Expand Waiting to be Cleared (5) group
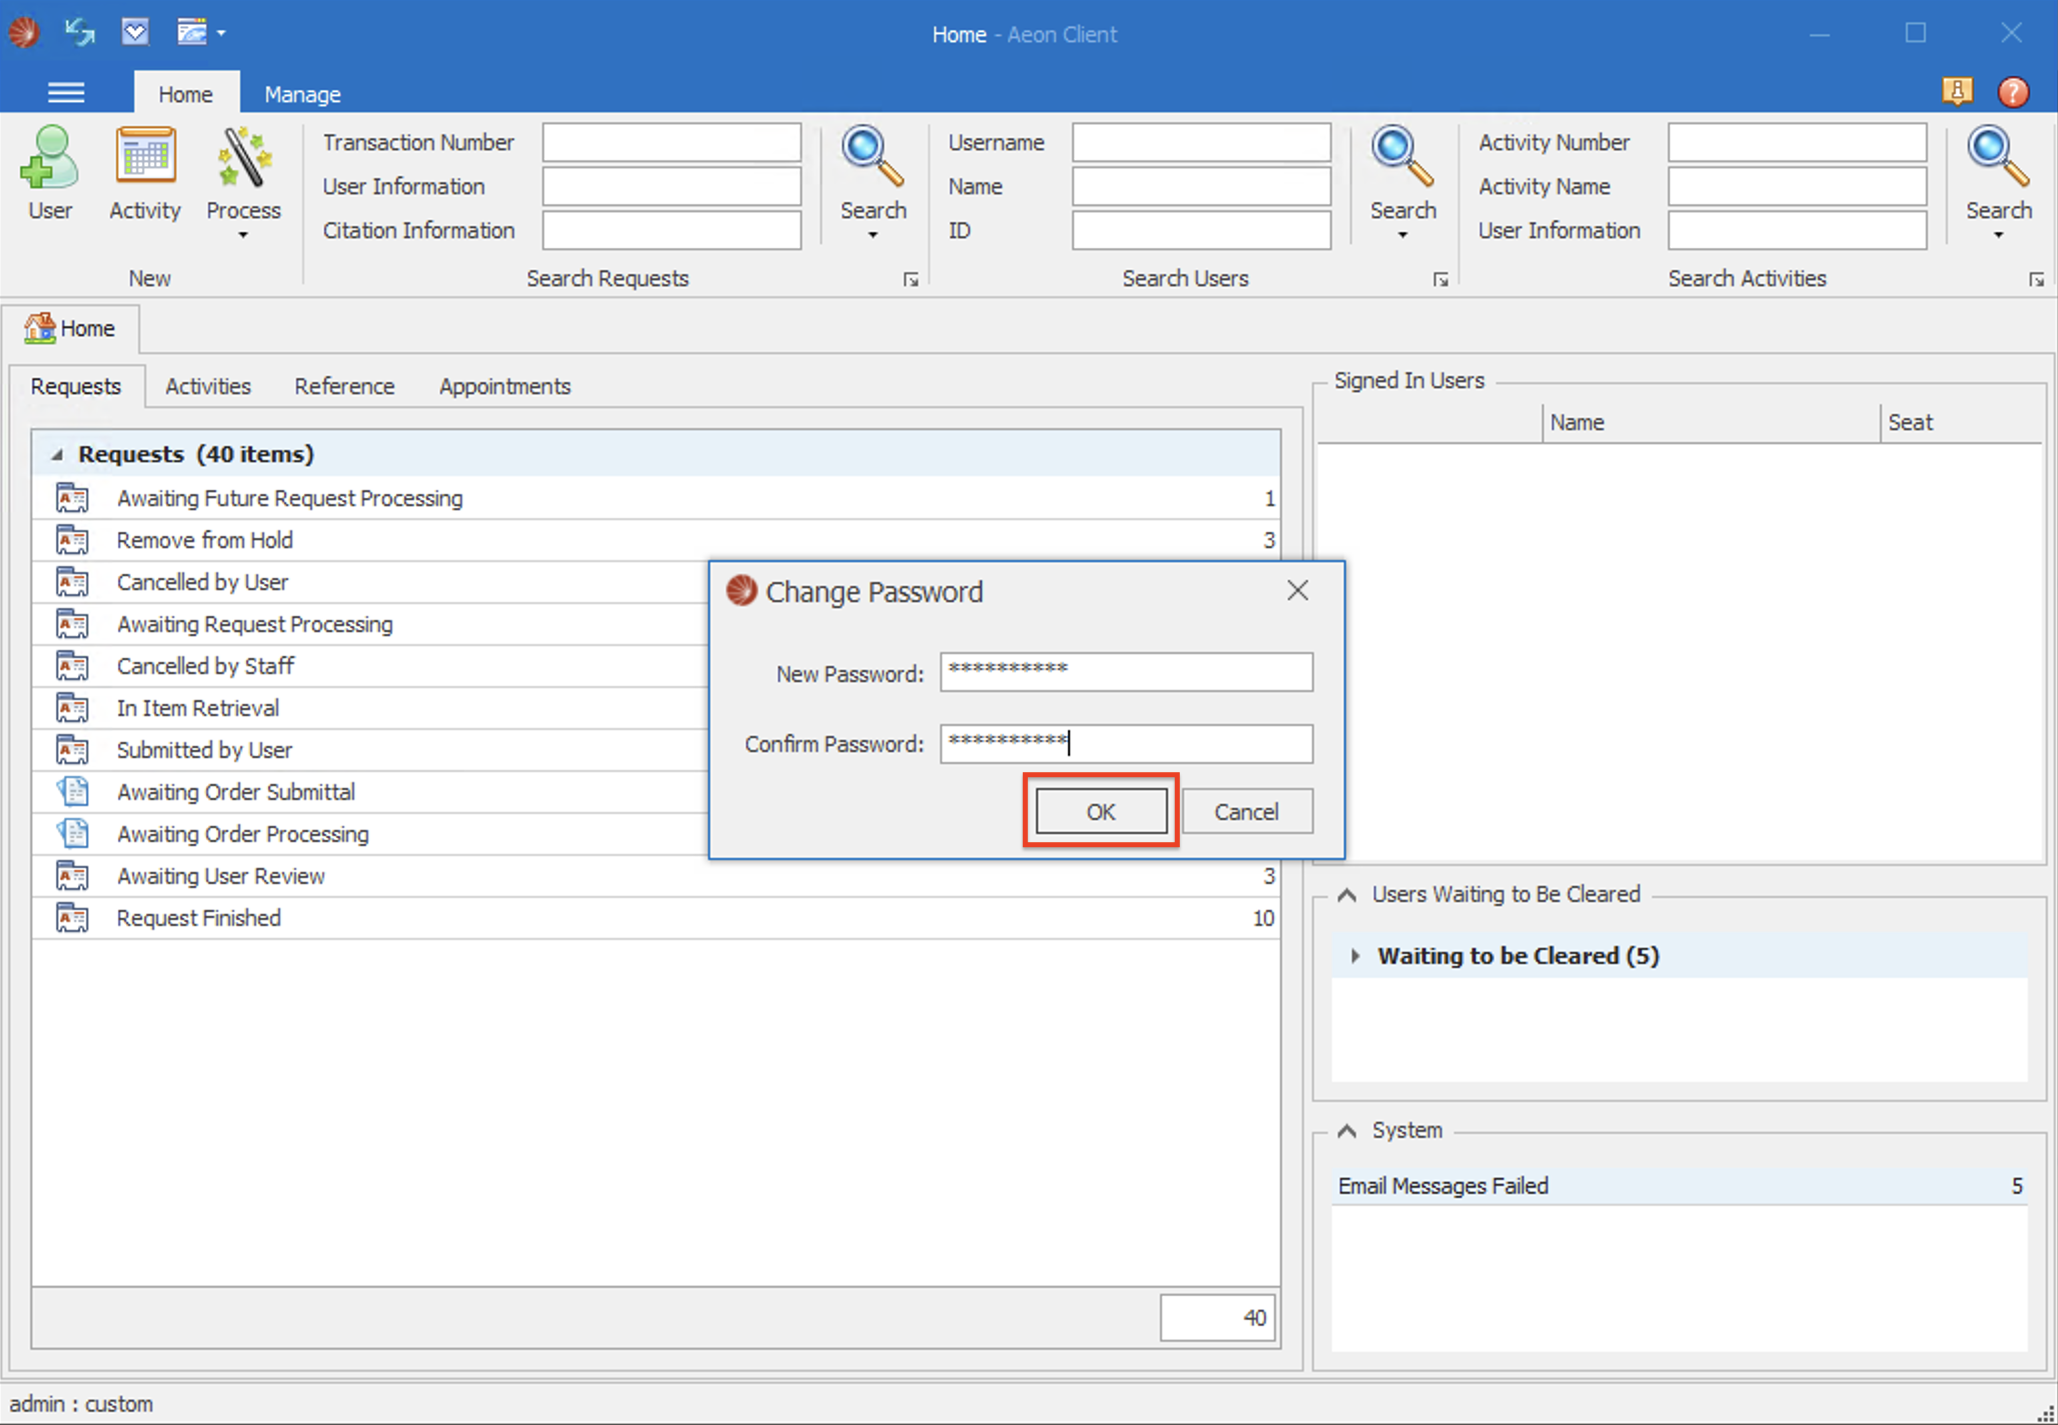Viewport: 2058px width, 1425px height. pyautogui.click(x=1355, y=956)
